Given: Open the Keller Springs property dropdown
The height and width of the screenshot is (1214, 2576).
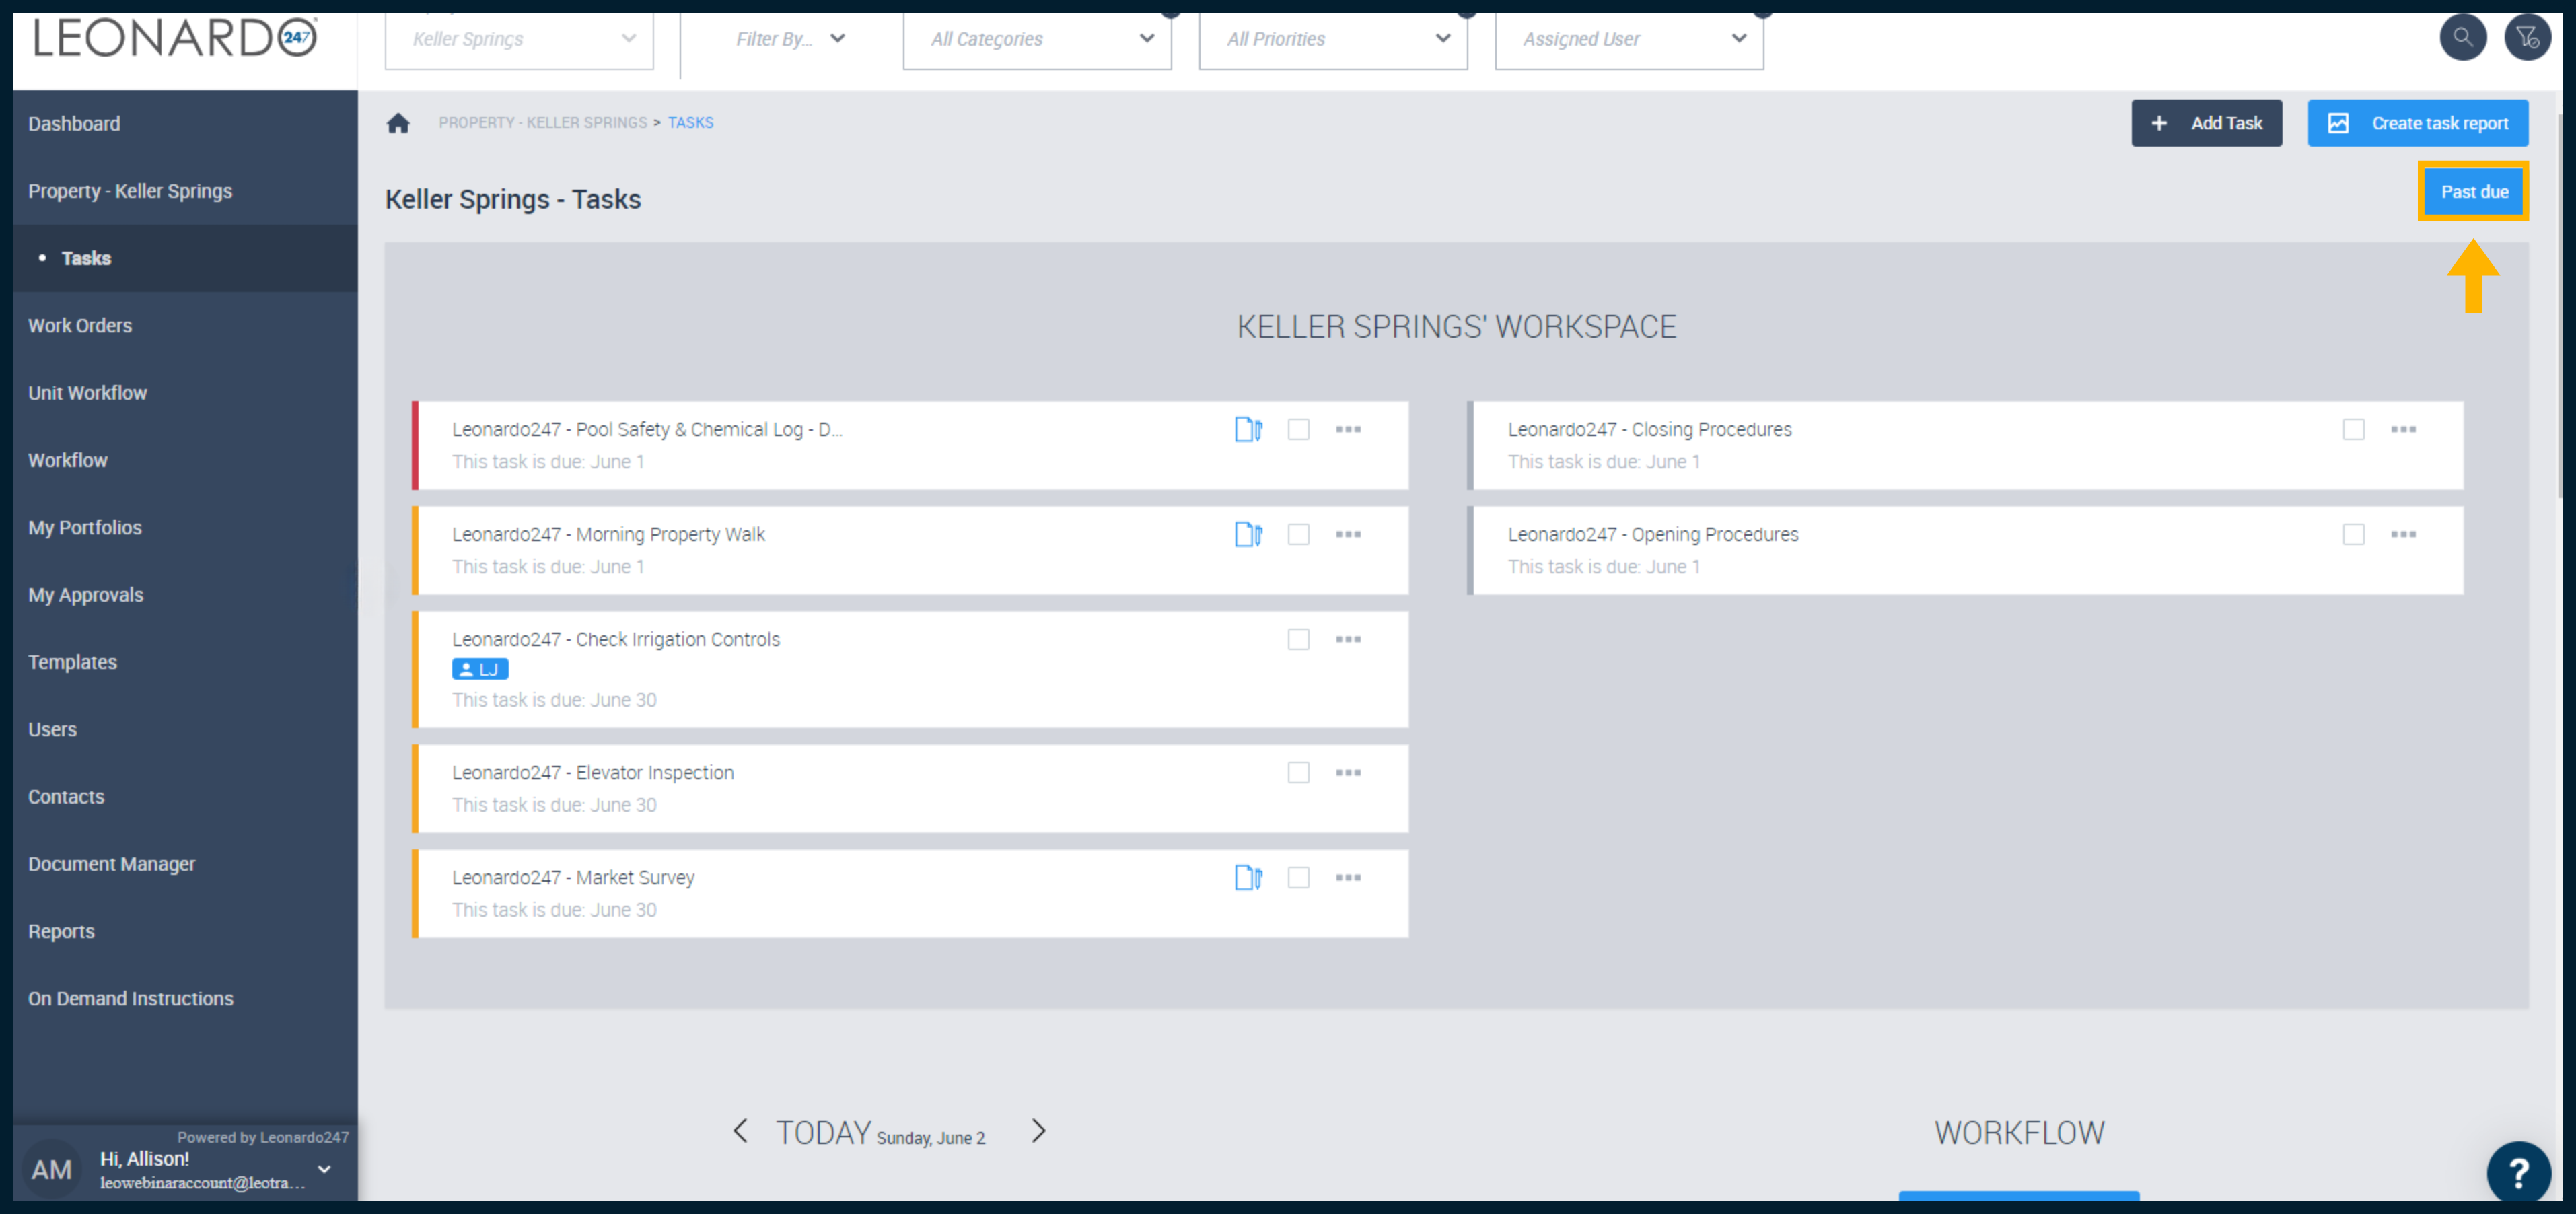Looking at the screenshot, I should pyautogui.click(x=519, y=40).
